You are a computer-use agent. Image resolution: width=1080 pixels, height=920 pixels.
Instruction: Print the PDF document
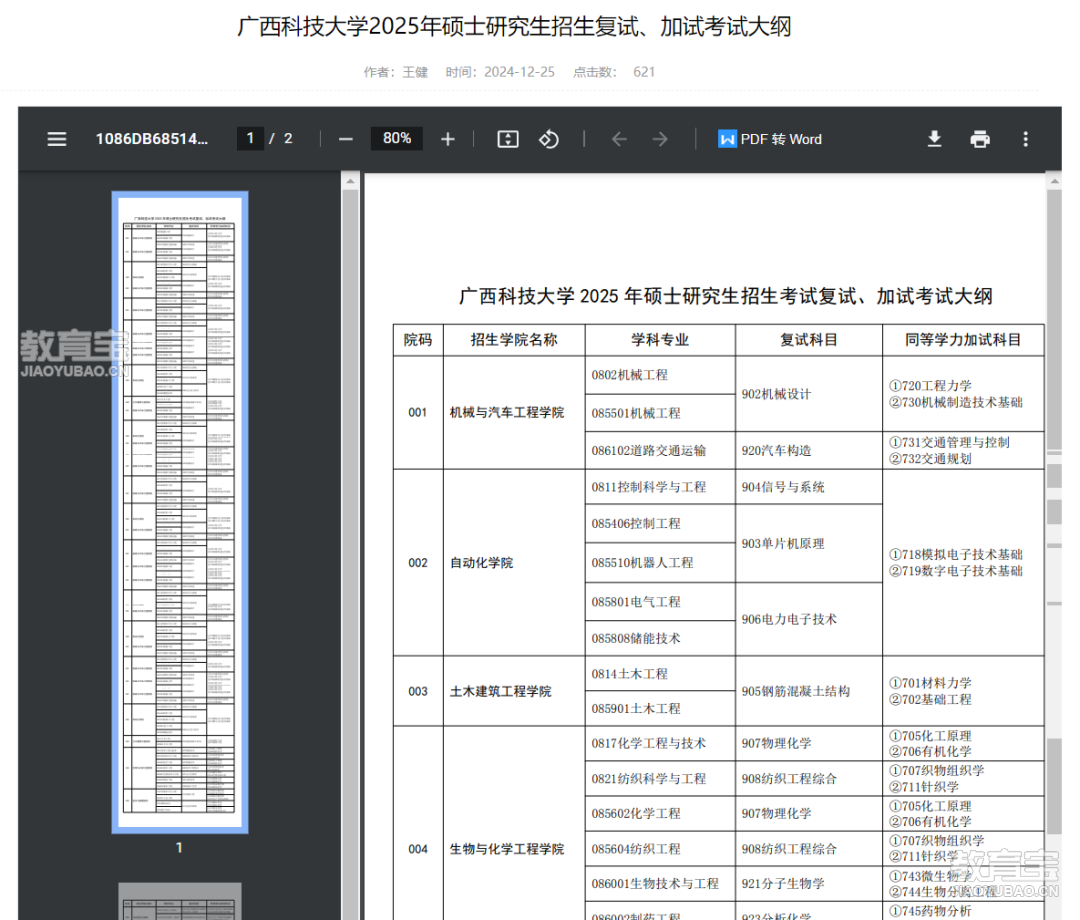pos(979,139)
